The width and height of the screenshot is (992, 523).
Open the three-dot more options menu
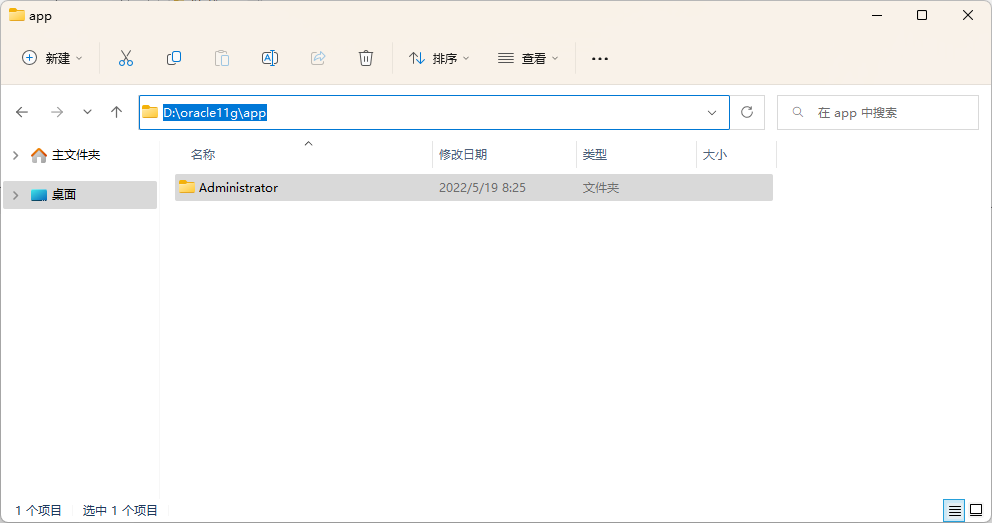[600, 58]
